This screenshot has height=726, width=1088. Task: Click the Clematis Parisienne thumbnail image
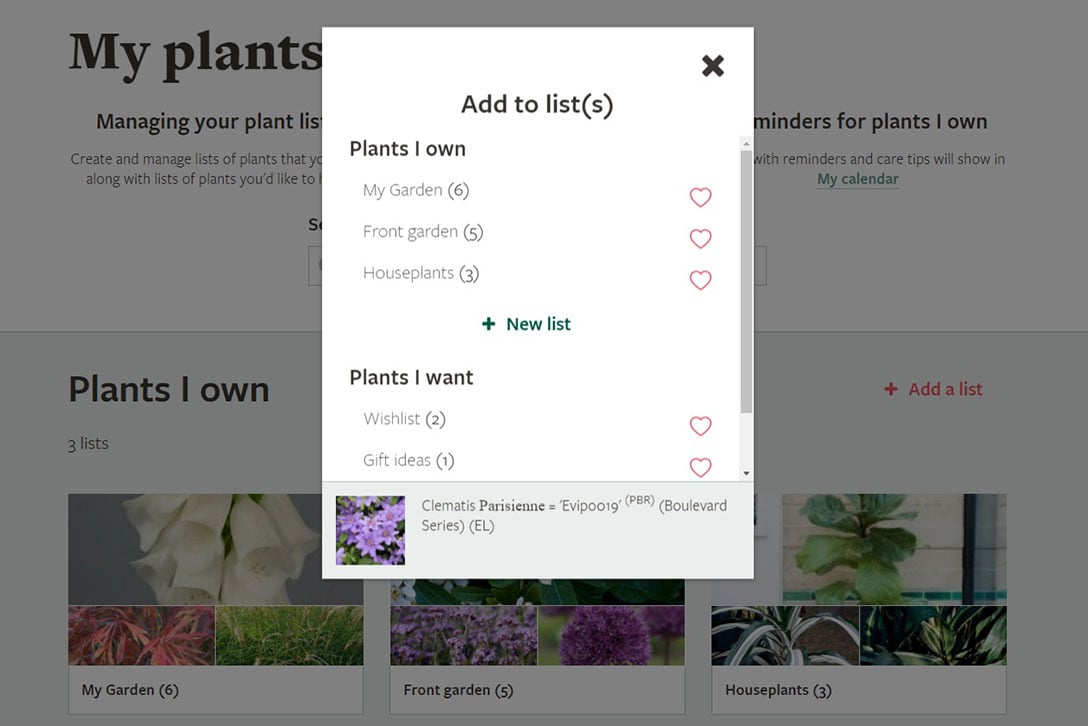click(370, 530)
